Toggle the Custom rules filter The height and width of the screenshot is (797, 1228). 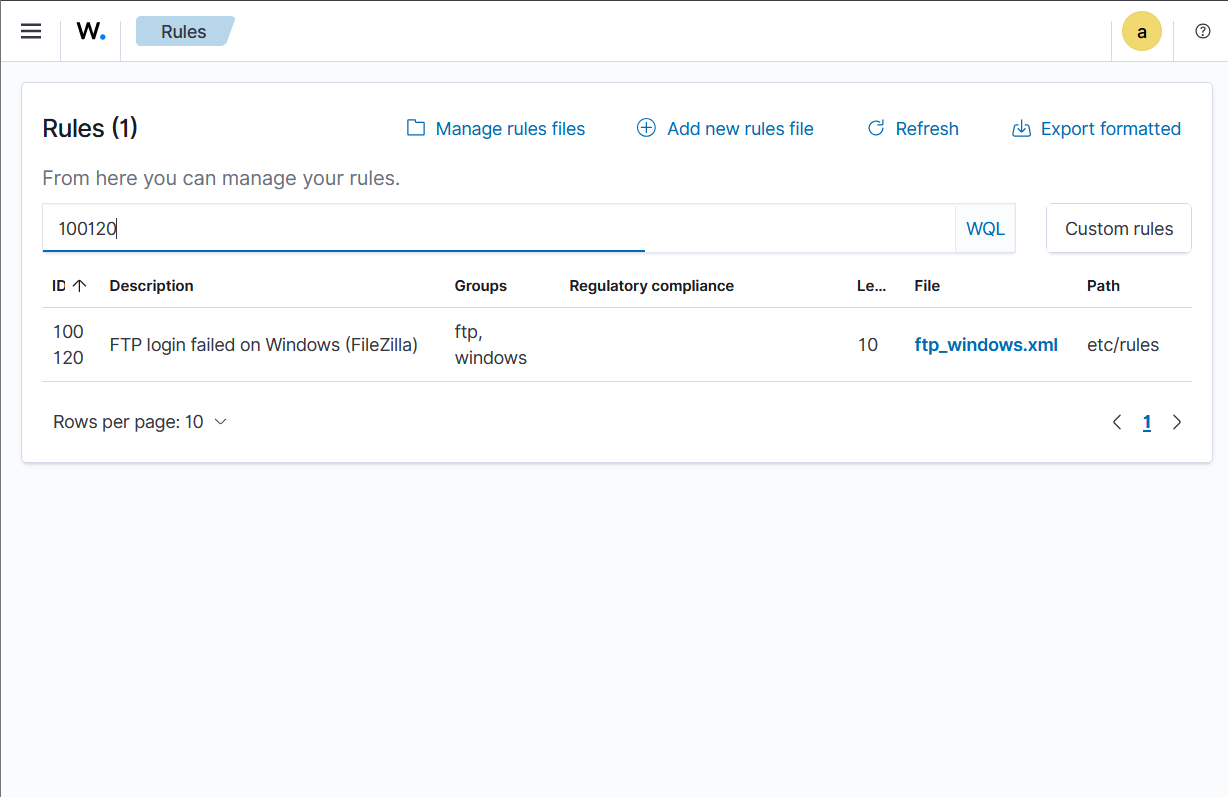[x=1118, y=229]
